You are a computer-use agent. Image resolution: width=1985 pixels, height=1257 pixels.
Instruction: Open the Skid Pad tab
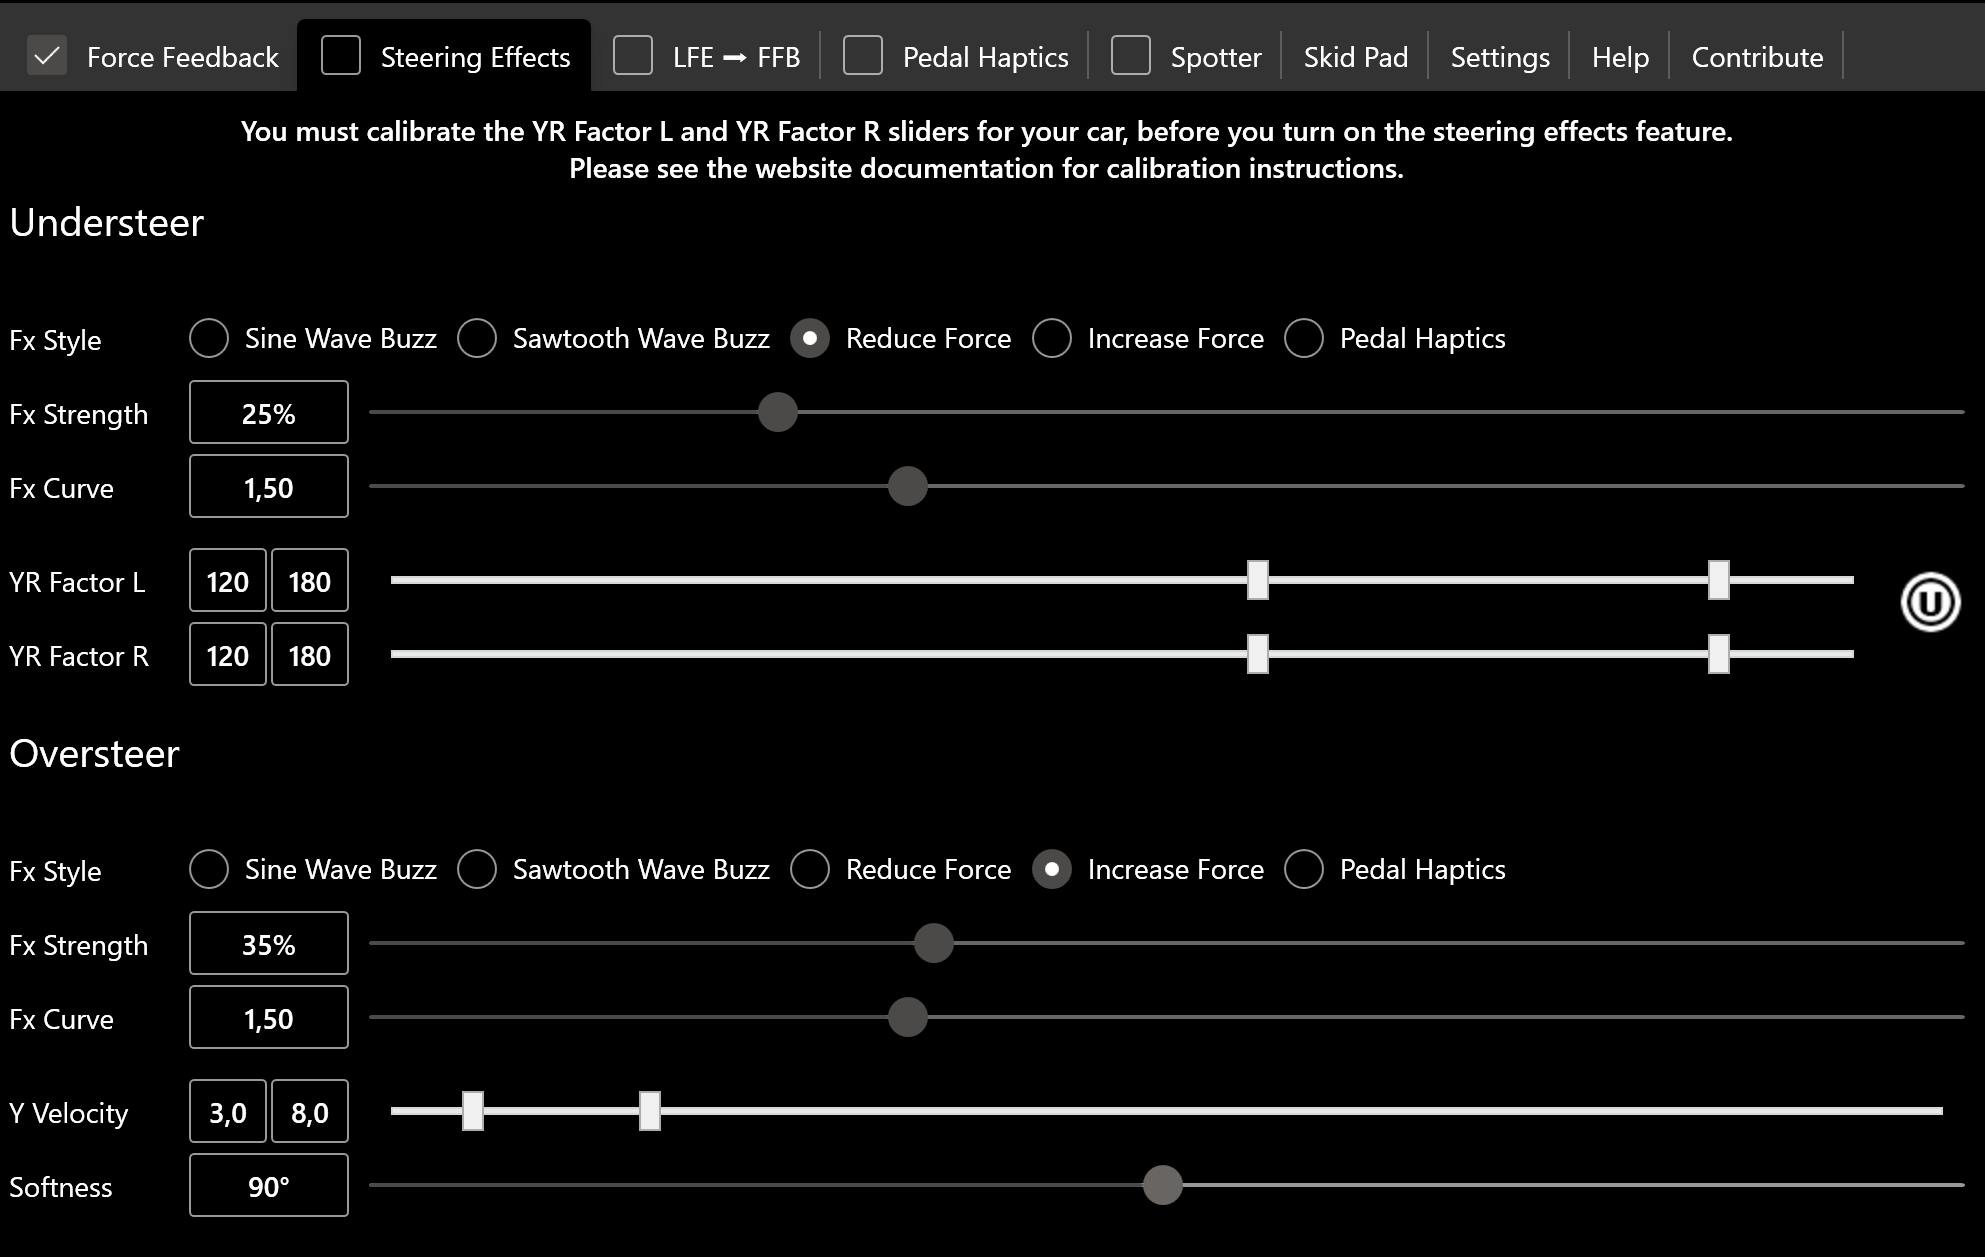tap(1355, 57)
